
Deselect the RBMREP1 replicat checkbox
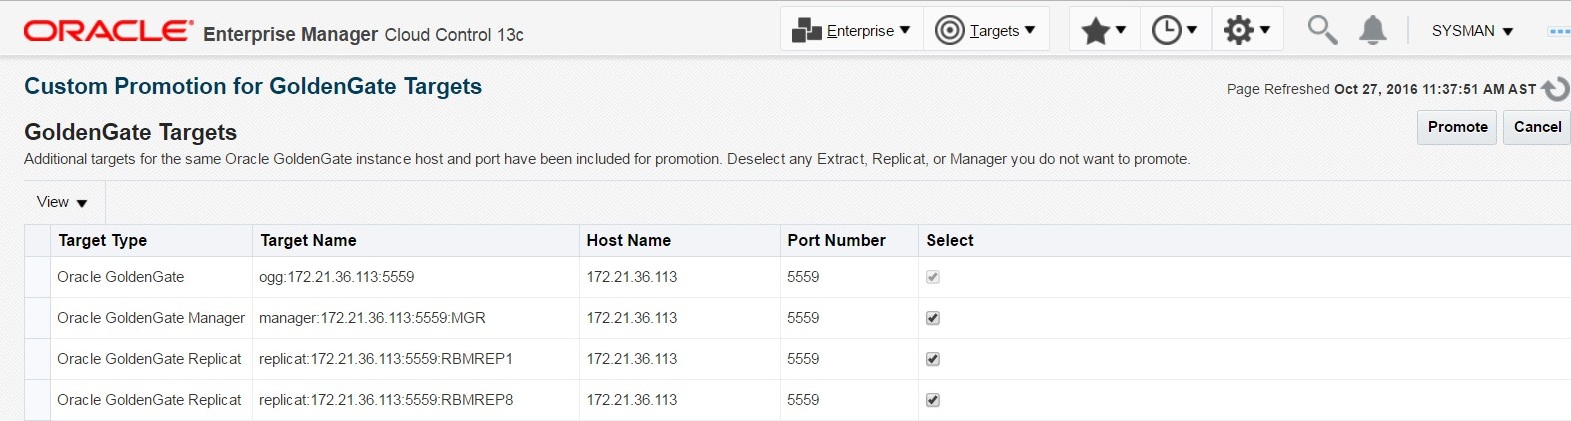coord(933,359)
